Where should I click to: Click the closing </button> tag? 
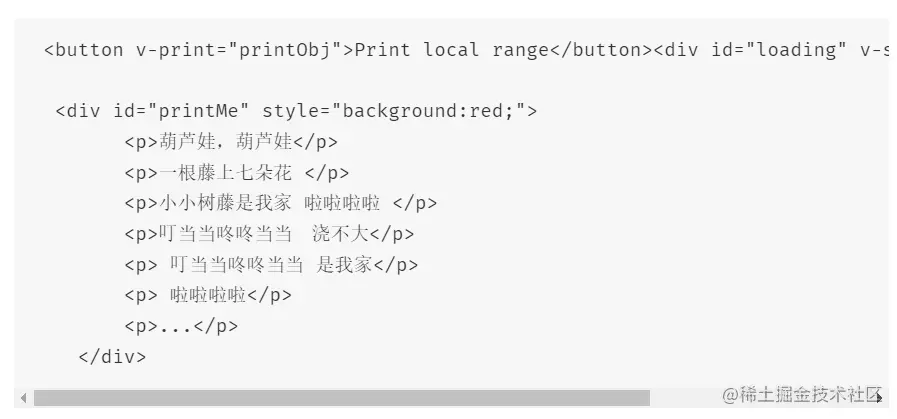tap(600, 49)
